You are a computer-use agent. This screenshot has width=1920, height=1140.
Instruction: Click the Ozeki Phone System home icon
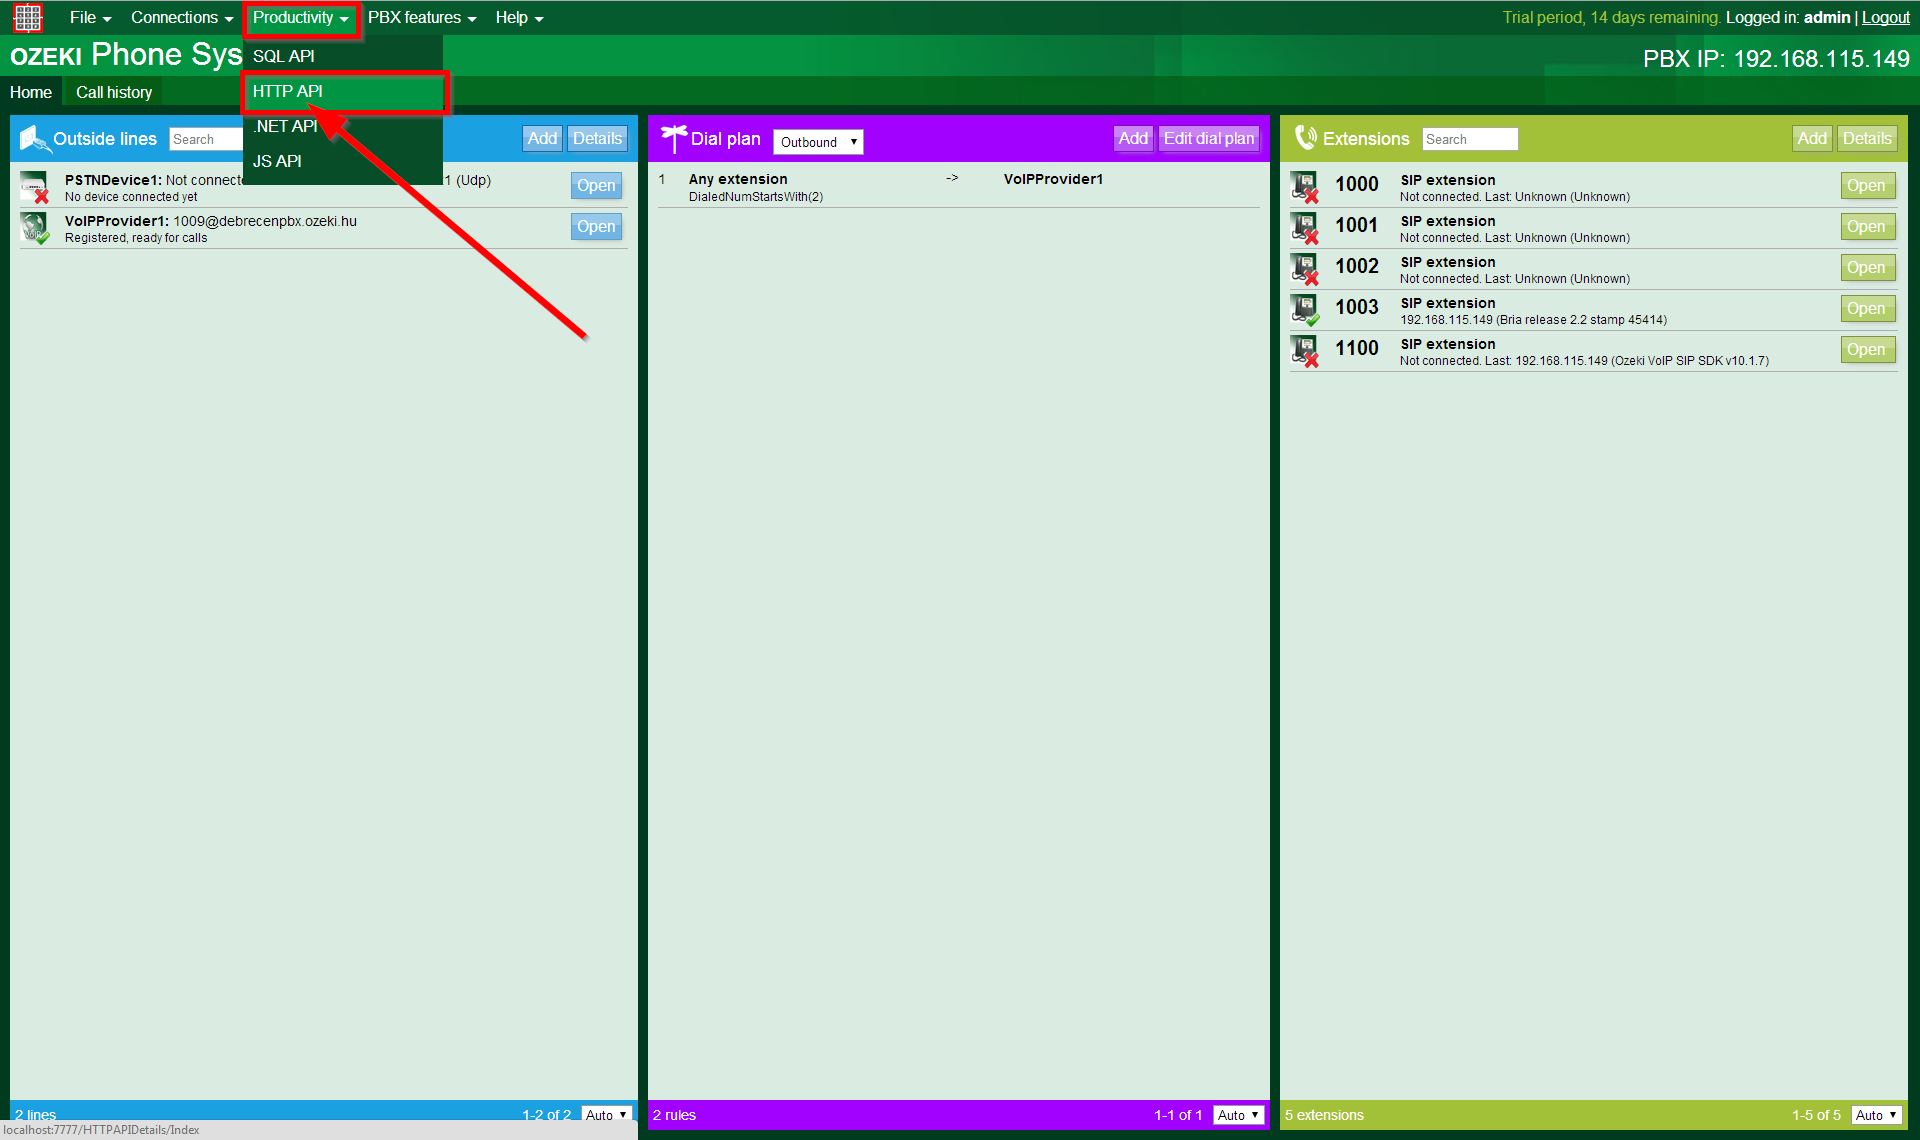pyautogui.click(x=26, y=18)
